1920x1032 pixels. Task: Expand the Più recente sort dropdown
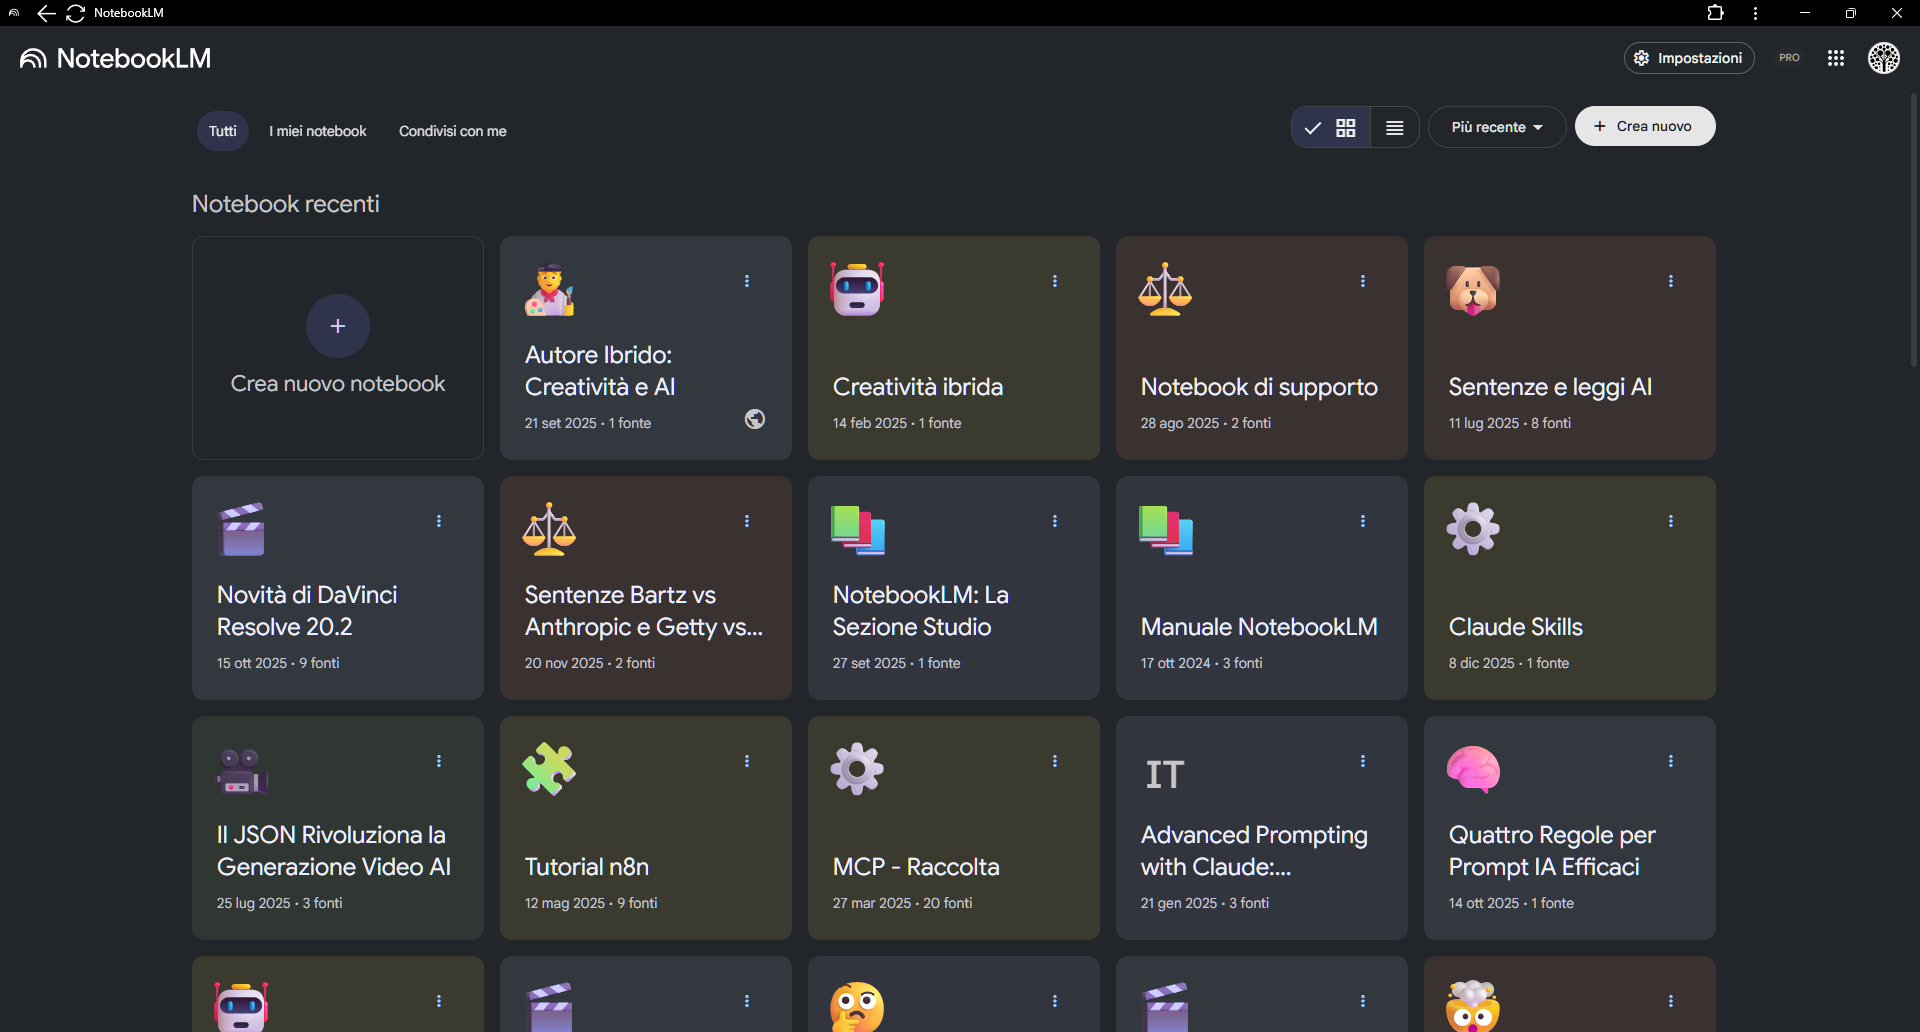[1496, 127]
